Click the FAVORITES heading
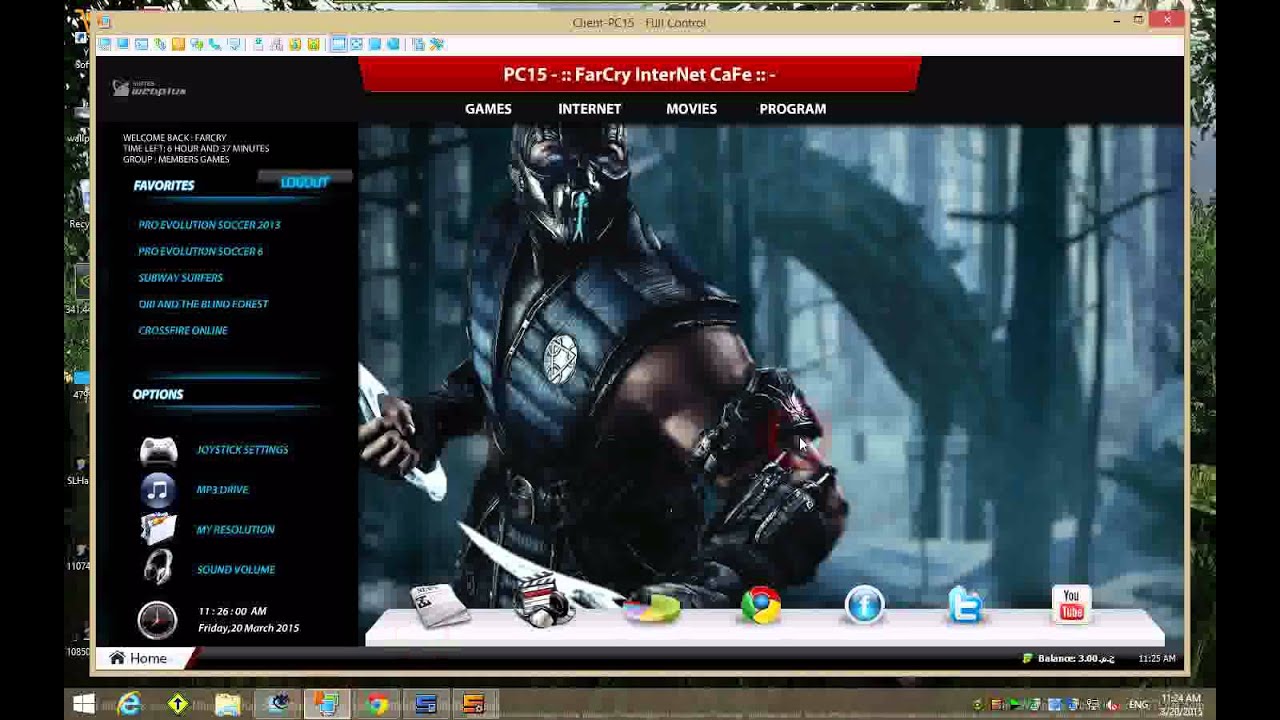This screenshot has width=1280, height=720. tap(164, 185)
